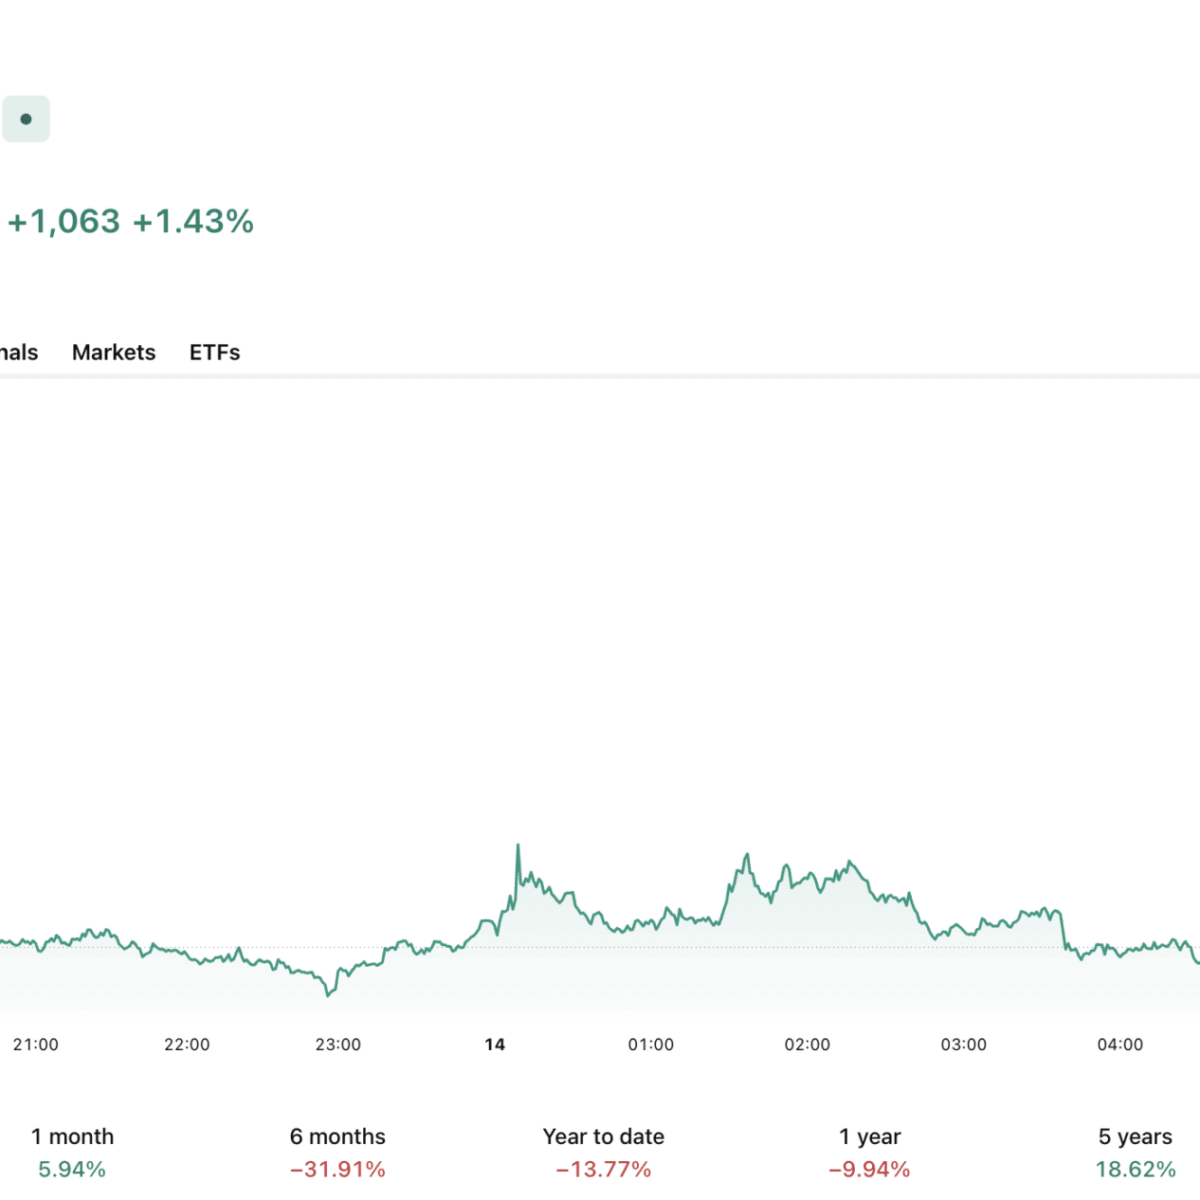Click the 01:00 time axis label
1200x1200 pixels.
point(651,1044)
